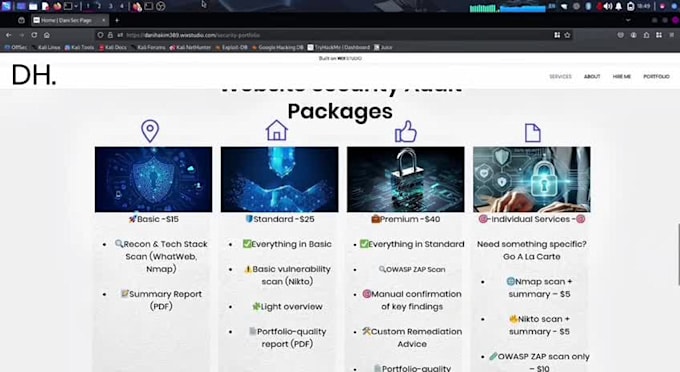Open the Kali applications menu icon
This screenshot has height=372, width=680.
pyautogui.click(x=6, y=6)
